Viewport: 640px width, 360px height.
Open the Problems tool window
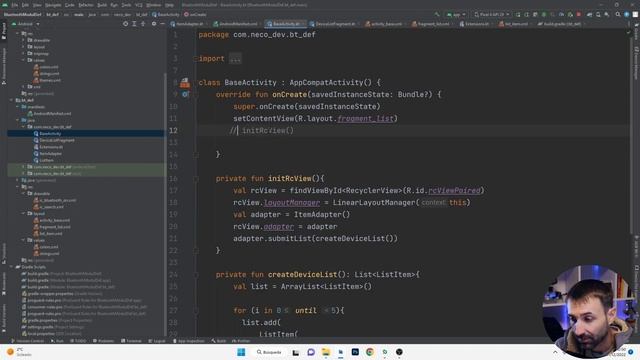click(104, 341)
